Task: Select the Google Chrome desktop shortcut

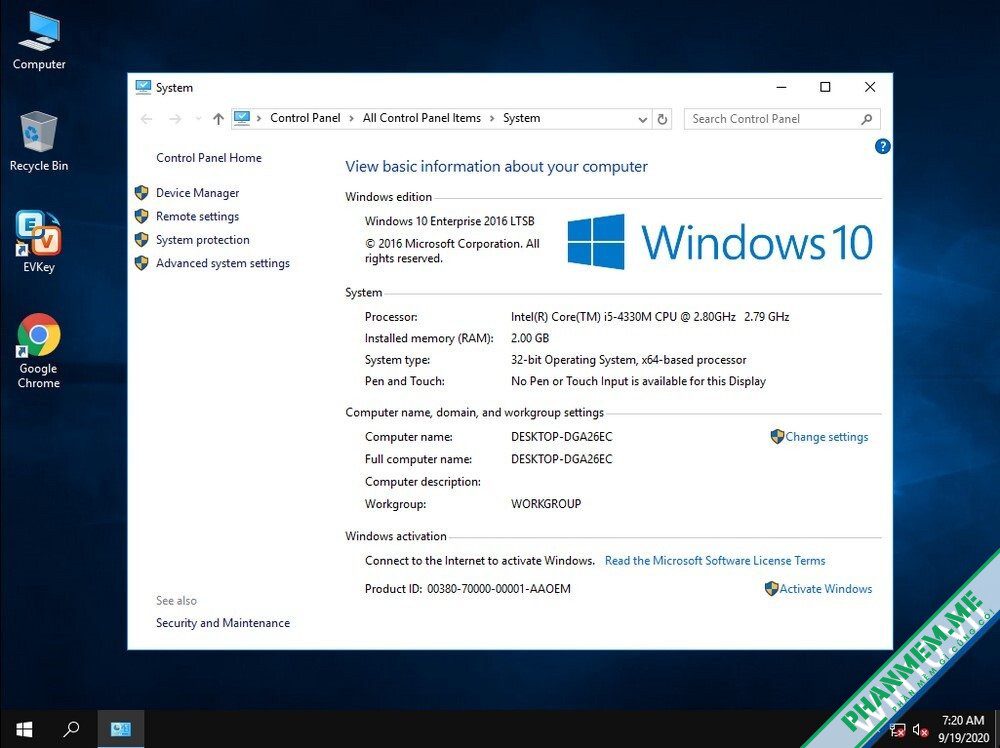Action: pyautogui.click(x=38, y=351)
